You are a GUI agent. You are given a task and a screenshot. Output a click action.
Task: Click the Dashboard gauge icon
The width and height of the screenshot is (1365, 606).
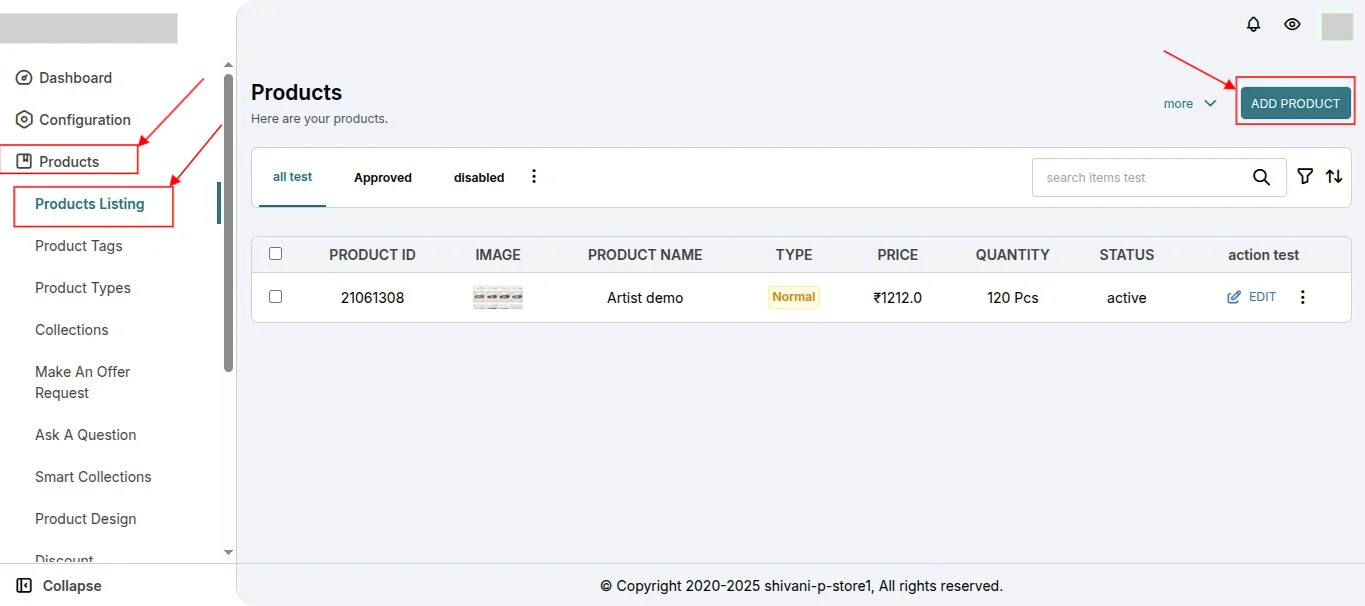pos(24,78)
